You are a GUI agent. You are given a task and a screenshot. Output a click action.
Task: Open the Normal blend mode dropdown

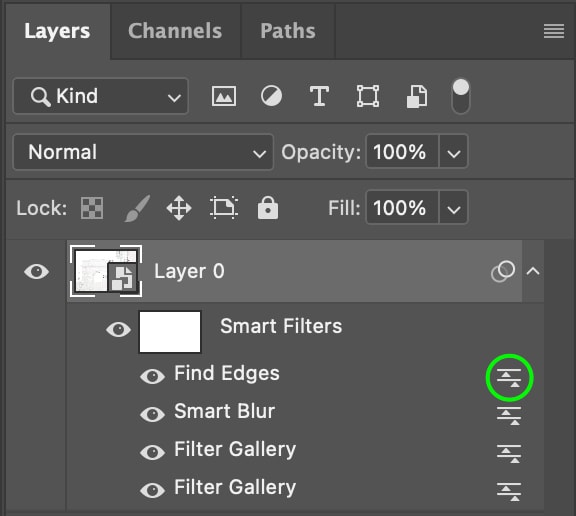(x=143, y=152)
